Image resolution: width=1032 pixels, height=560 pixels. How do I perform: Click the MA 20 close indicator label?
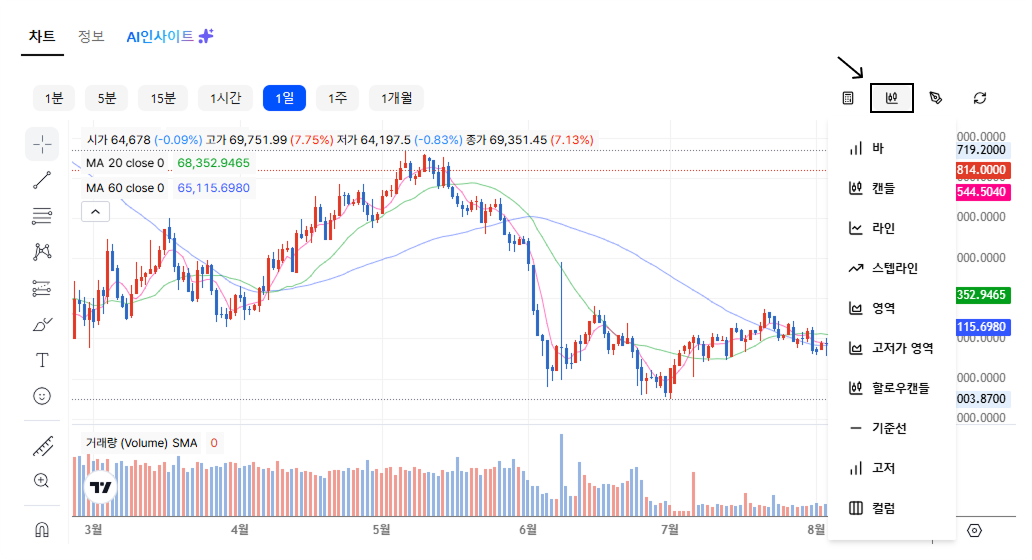coord(125,163)
